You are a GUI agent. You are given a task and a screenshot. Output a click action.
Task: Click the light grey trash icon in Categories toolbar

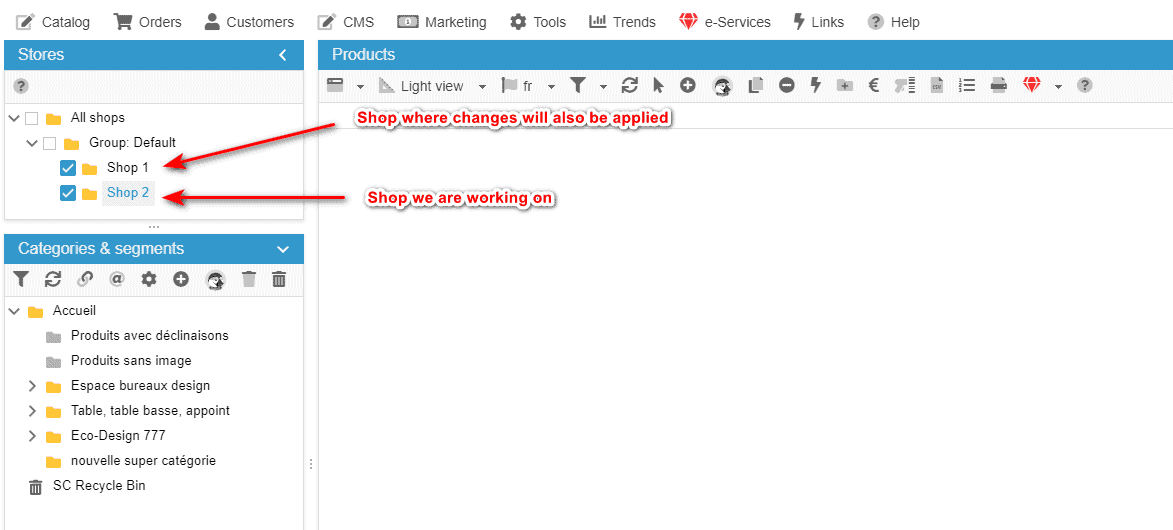249,279
